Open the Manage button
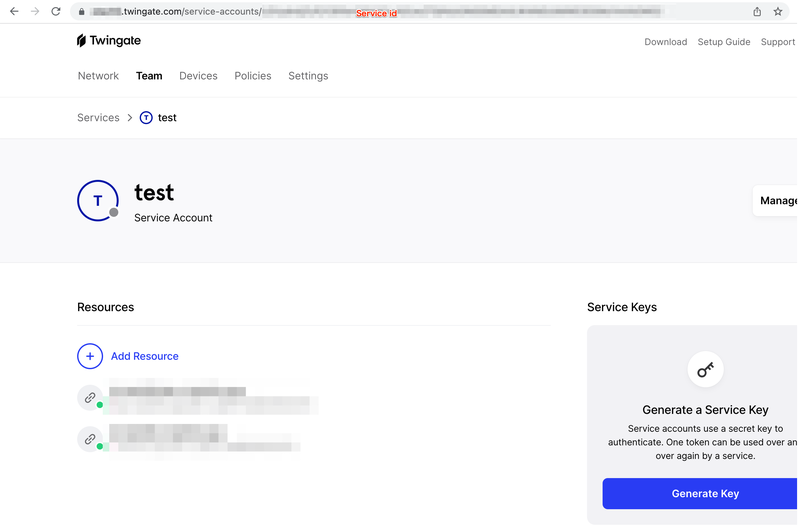 (x=776, y=200)
